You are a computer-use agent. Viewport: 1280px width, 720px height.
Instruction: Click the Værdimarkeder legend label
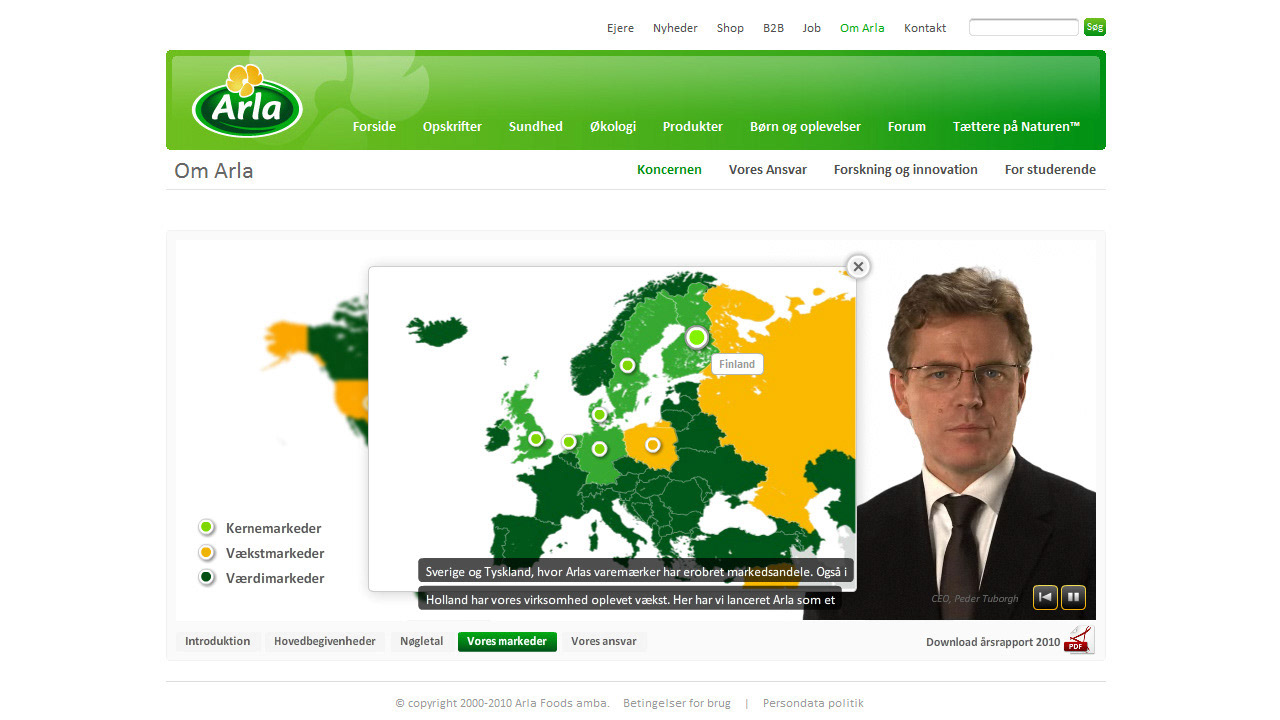pos(275,578)
